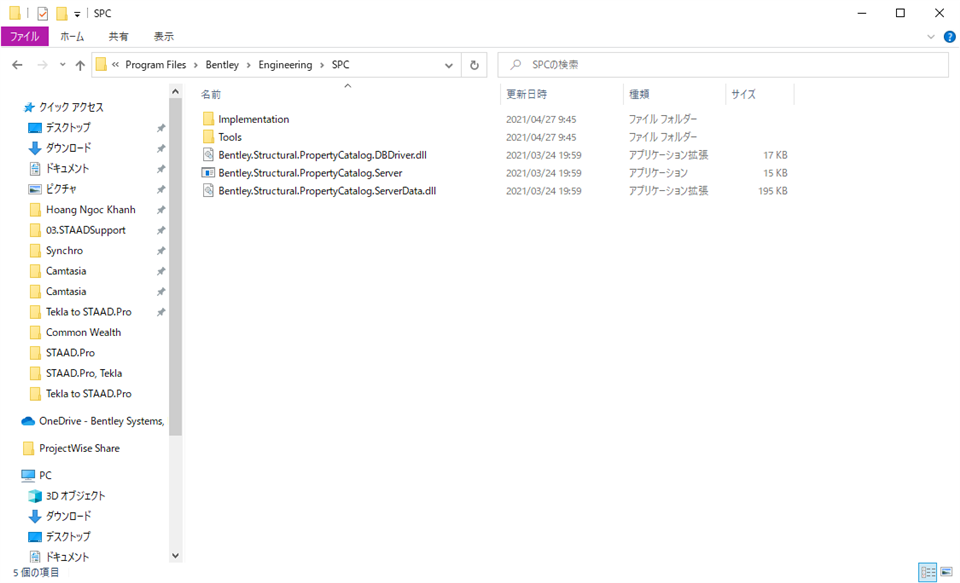The width and height of the screenshot is (960, 583).
Task: Select the DBDriver.dll file icon
Action: tap(208, 155)
